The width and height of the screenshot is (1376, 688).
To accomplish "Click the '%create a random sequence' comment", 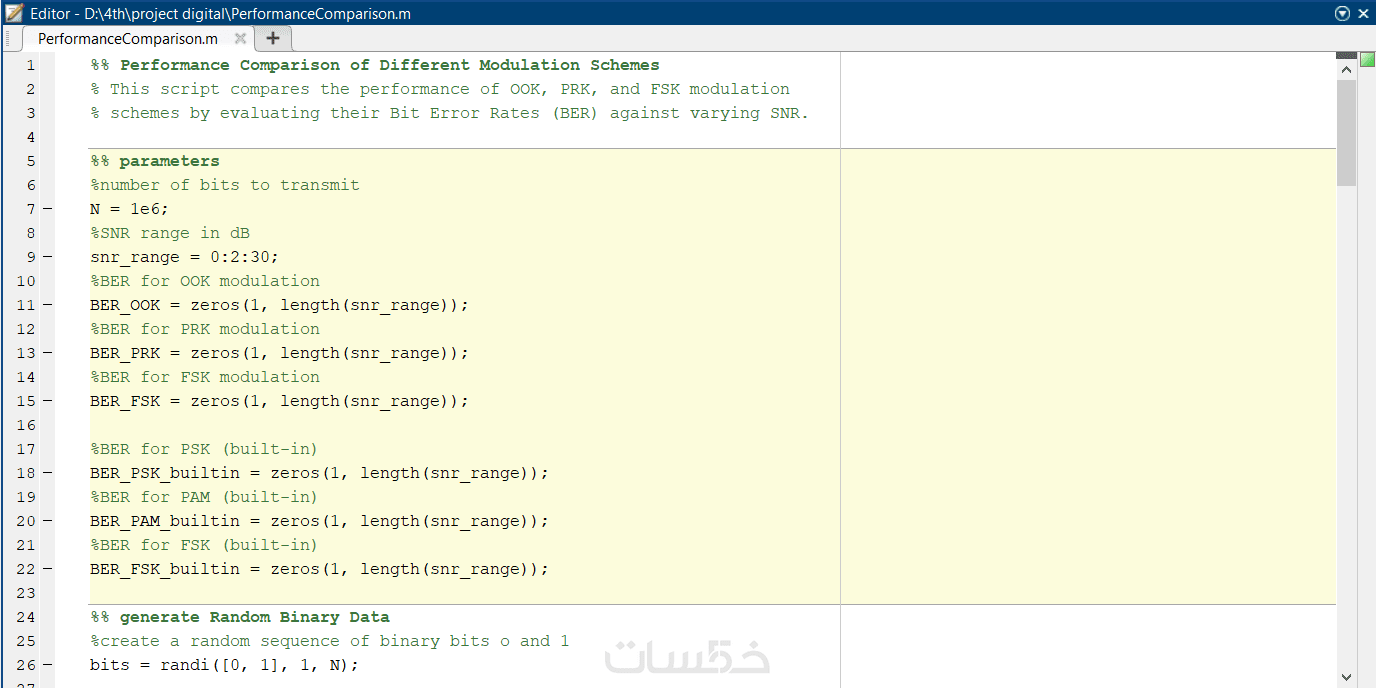I will (330, 641).
